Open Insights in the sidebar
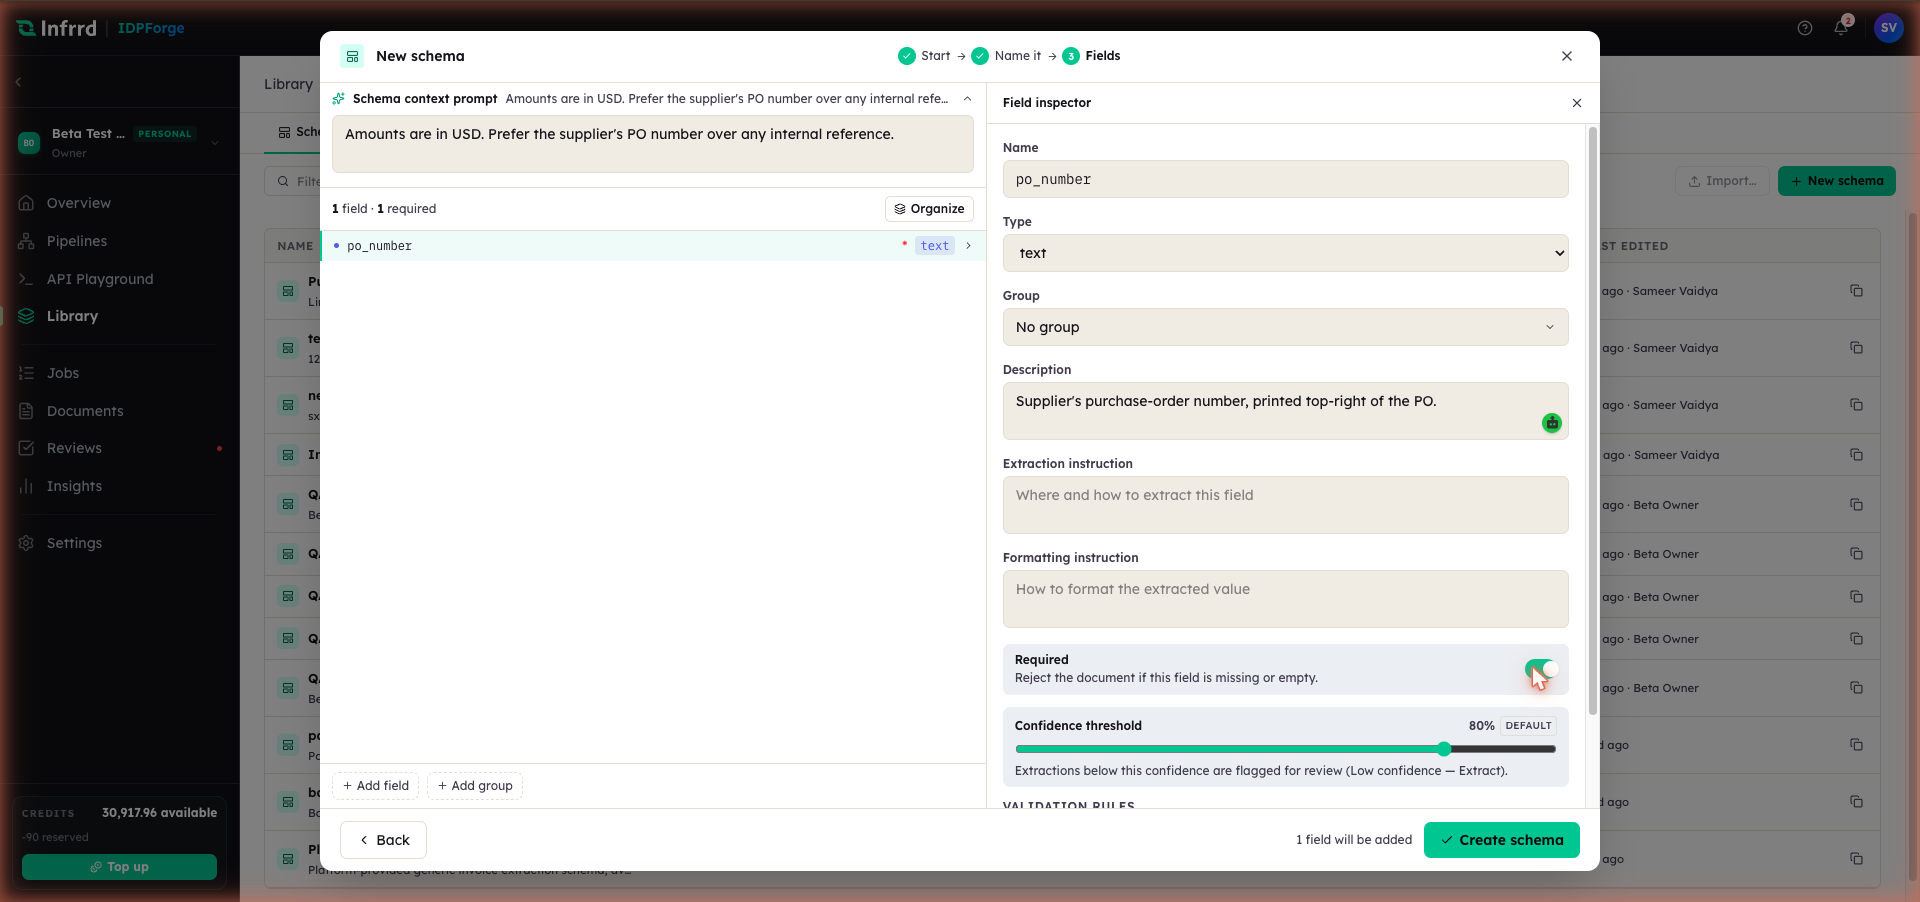The image size is (1920, 902). (x=74, y=486)
